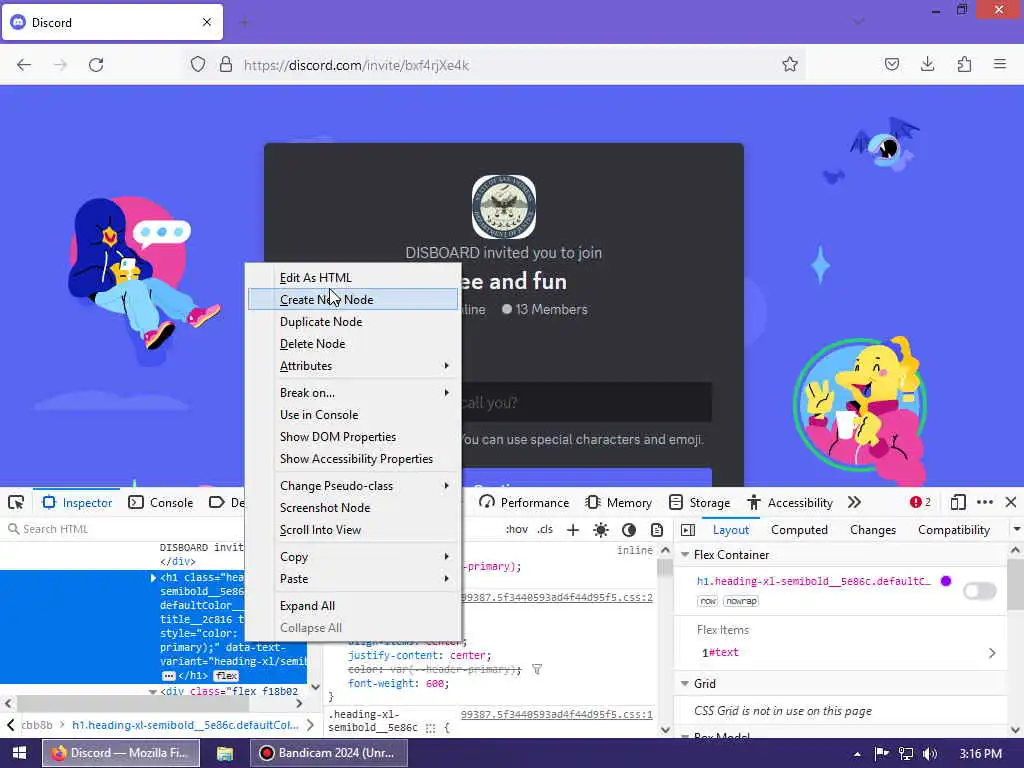Go back with browser back arrow
The height and width of the screenshot is (768, 1024).
(x=24, y=65)
